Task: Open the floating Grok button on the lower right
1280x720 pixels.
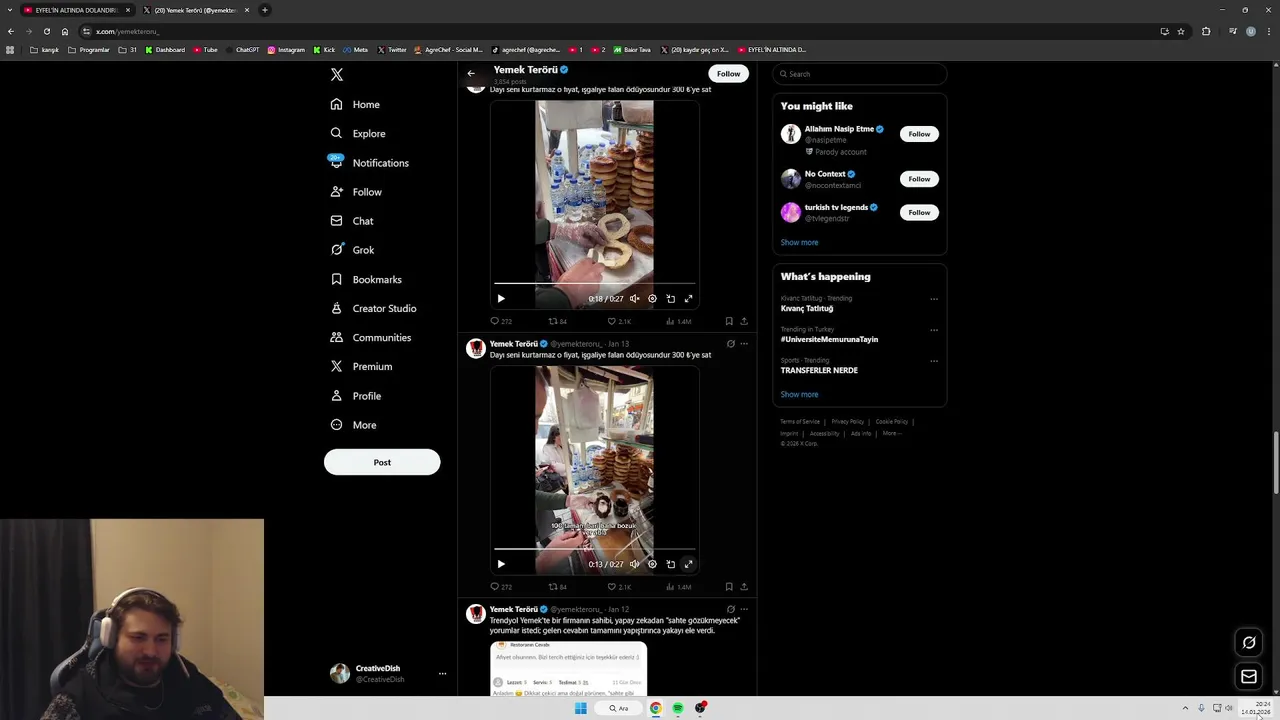Action: click(1249, 643)
